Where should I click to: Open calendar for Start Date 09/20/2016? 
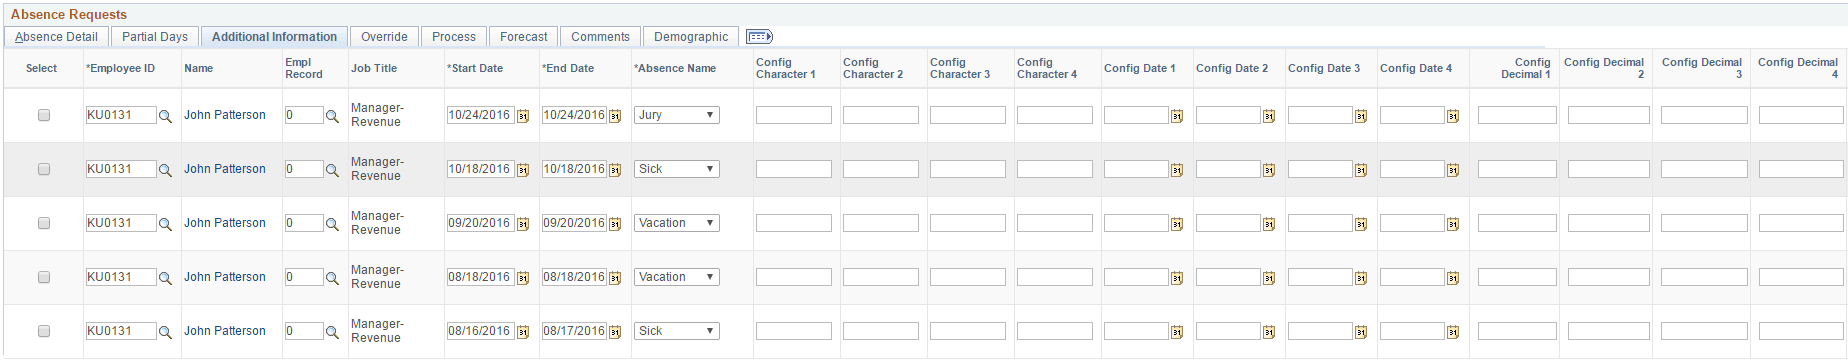tap(522, 224)
